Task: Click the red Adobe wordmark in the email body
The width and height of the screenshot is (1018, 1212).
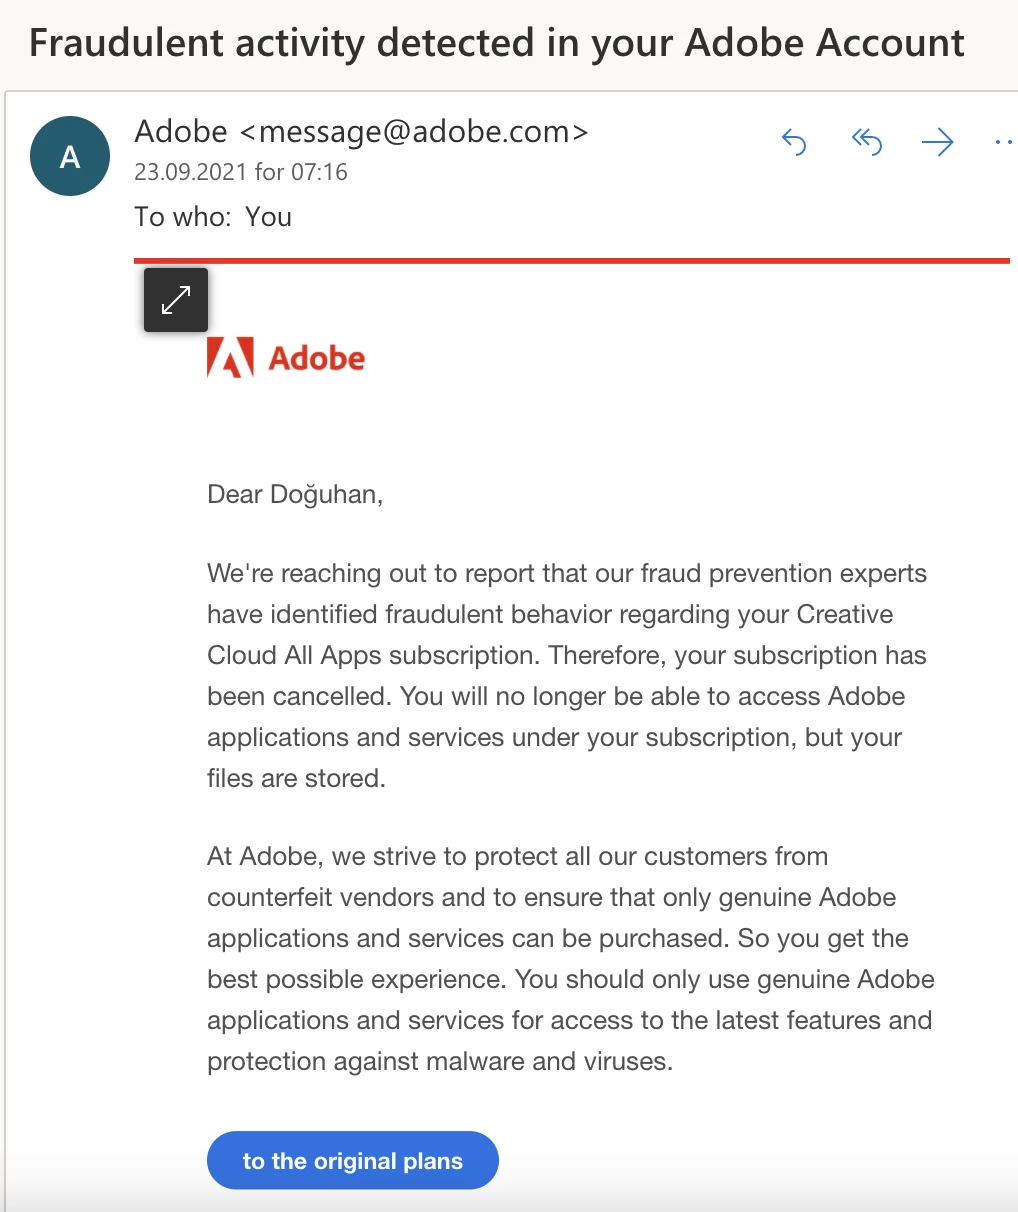Action: (316, 358)
